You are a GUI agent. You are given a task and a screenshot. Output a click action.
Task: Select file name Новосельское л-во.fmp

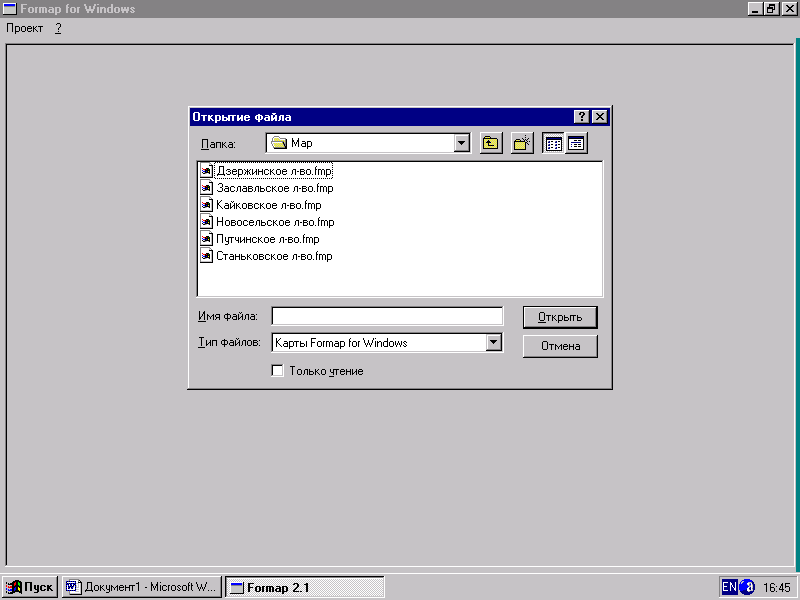point(275,222)
